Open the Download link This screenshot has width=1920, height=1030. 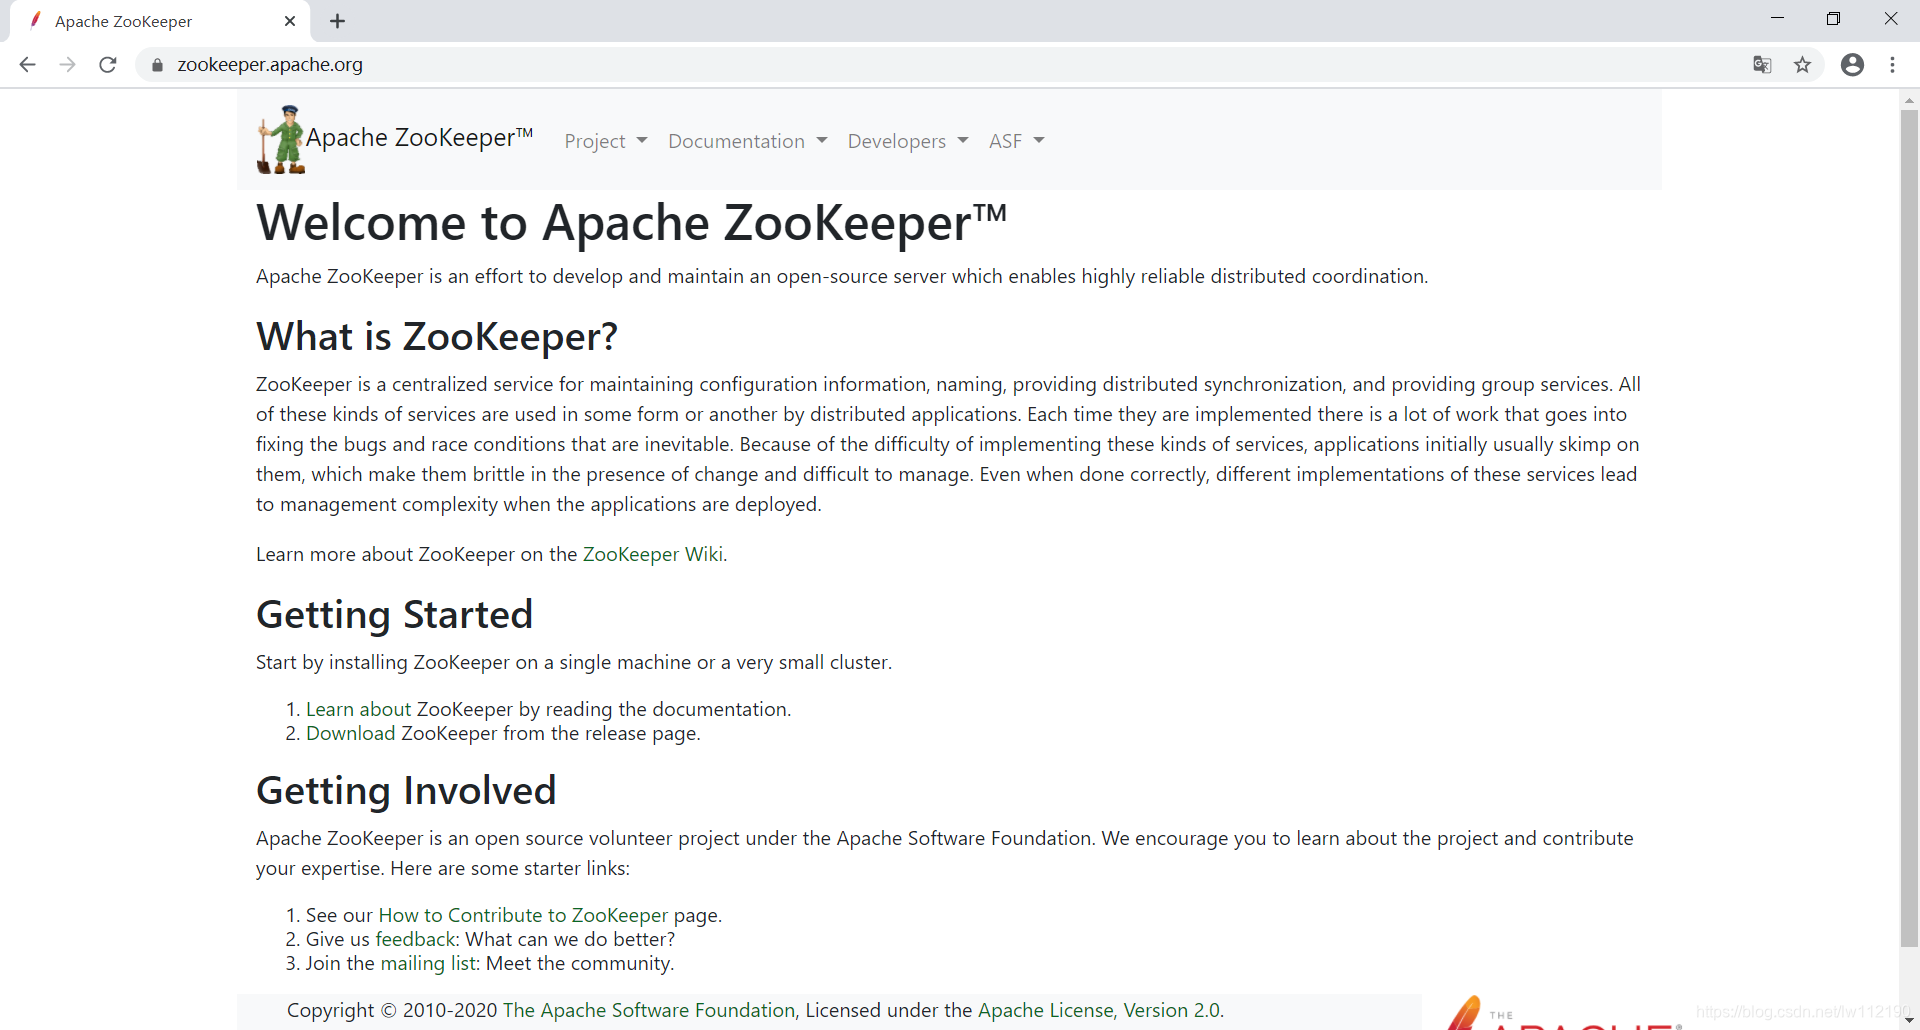tap(351, 733)
